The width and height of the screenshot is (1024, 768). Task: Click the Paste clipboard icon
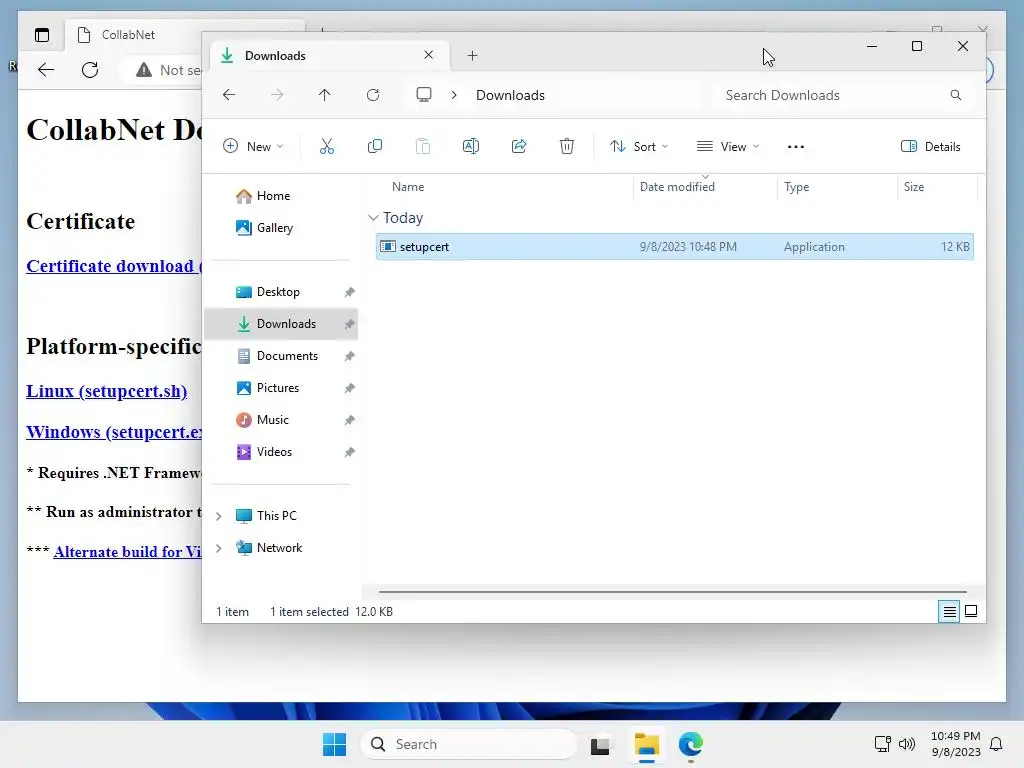(423, 146)
